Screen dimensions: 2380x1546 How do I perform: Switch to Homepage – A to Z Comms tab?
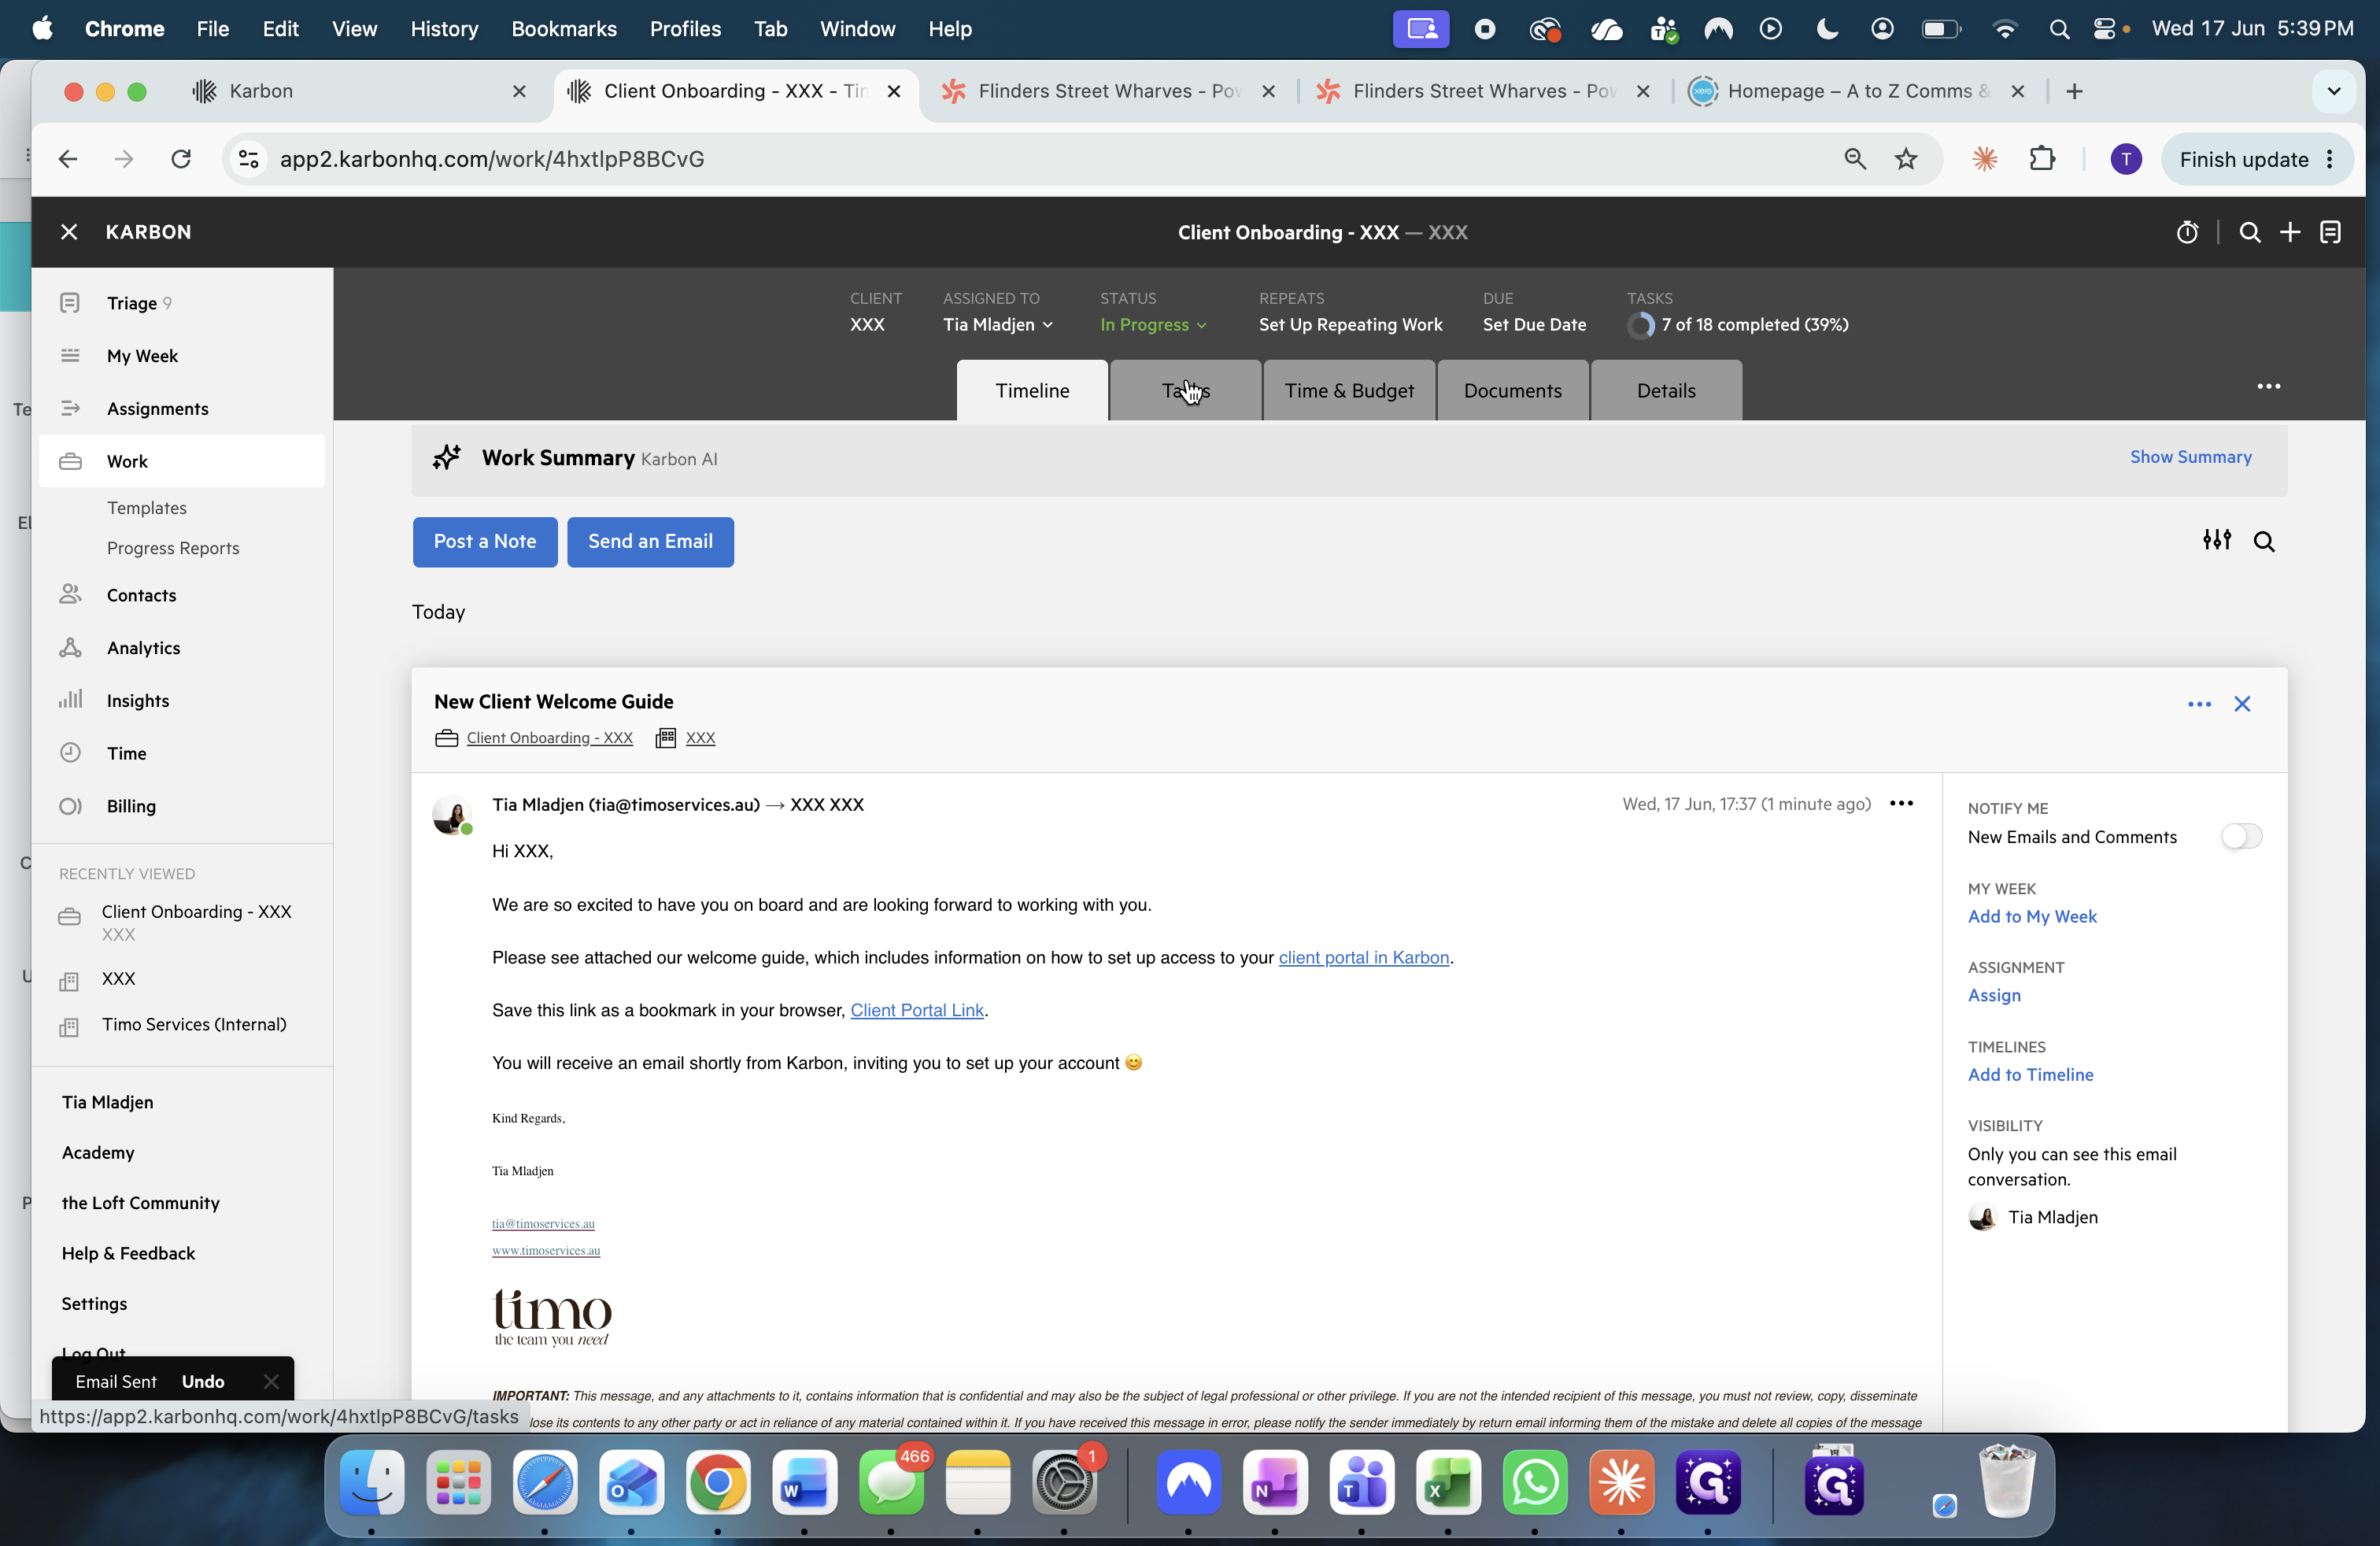pyautogui.click(x=1858, y=91)
